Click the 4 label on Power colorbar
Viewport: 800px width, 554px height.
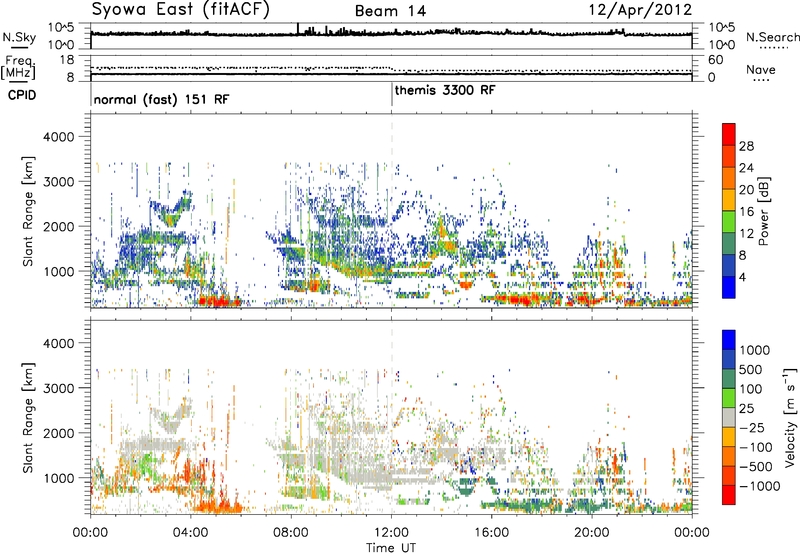point(742,277)
